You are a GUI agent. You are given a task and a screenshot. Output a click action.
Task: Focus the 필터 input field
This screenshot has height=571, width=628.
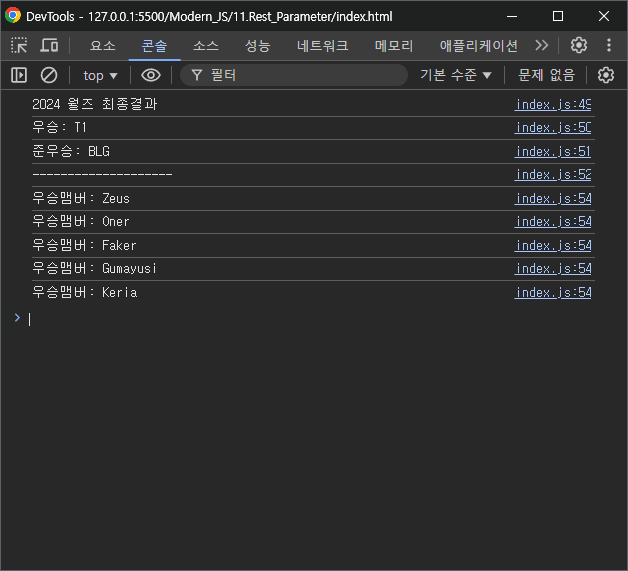click(294, 75)
